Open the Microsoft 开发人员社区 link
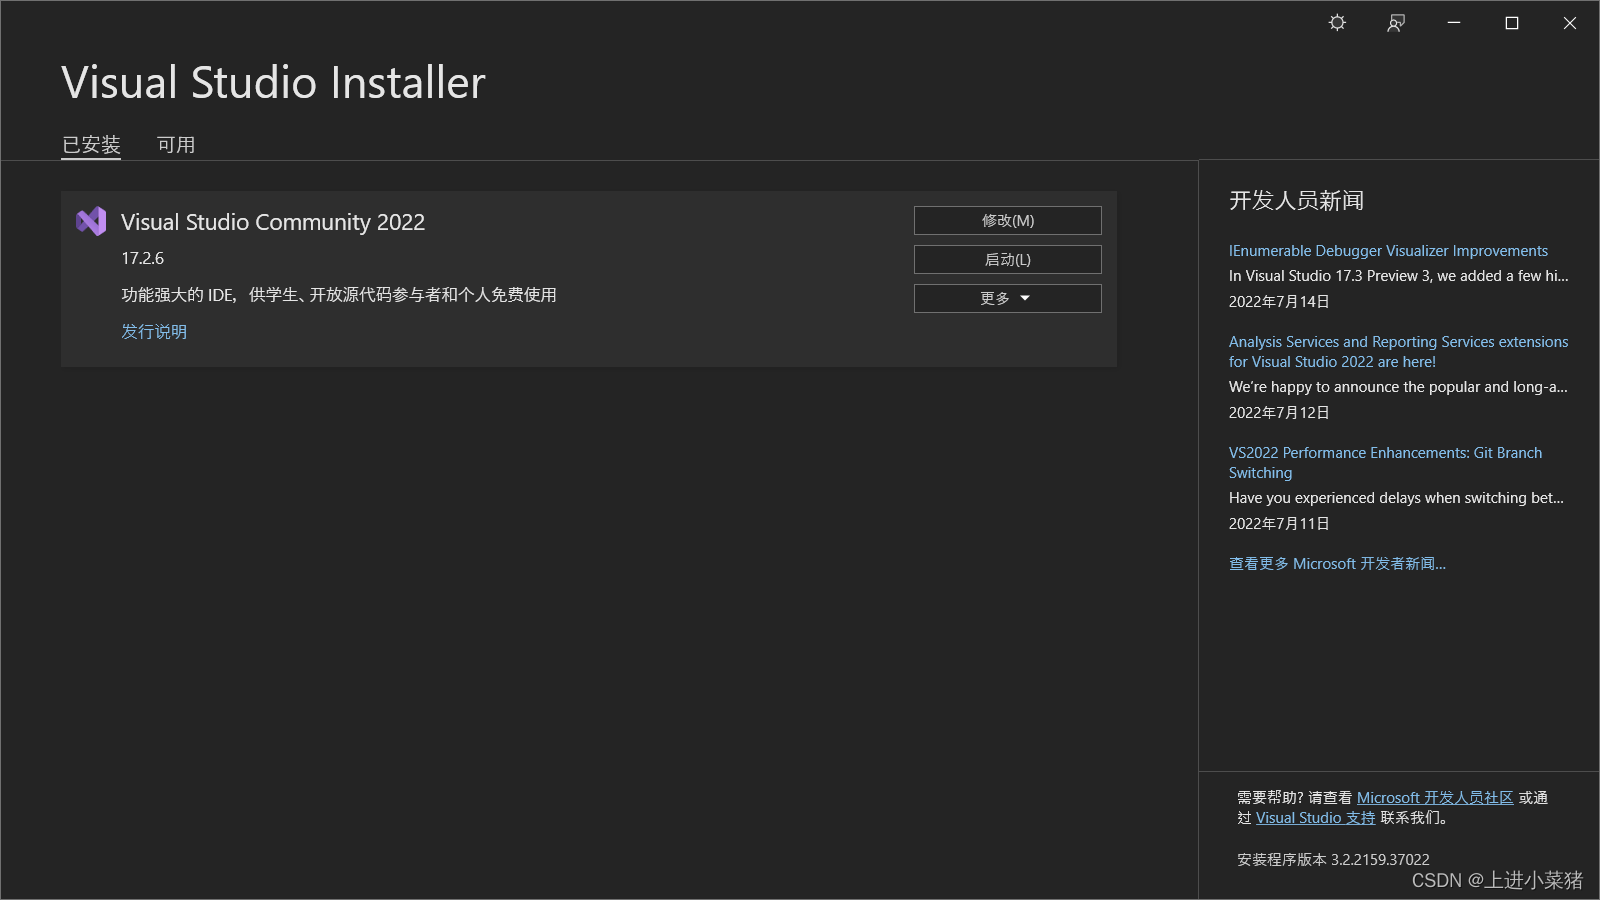 click(x=1435, y=798)
